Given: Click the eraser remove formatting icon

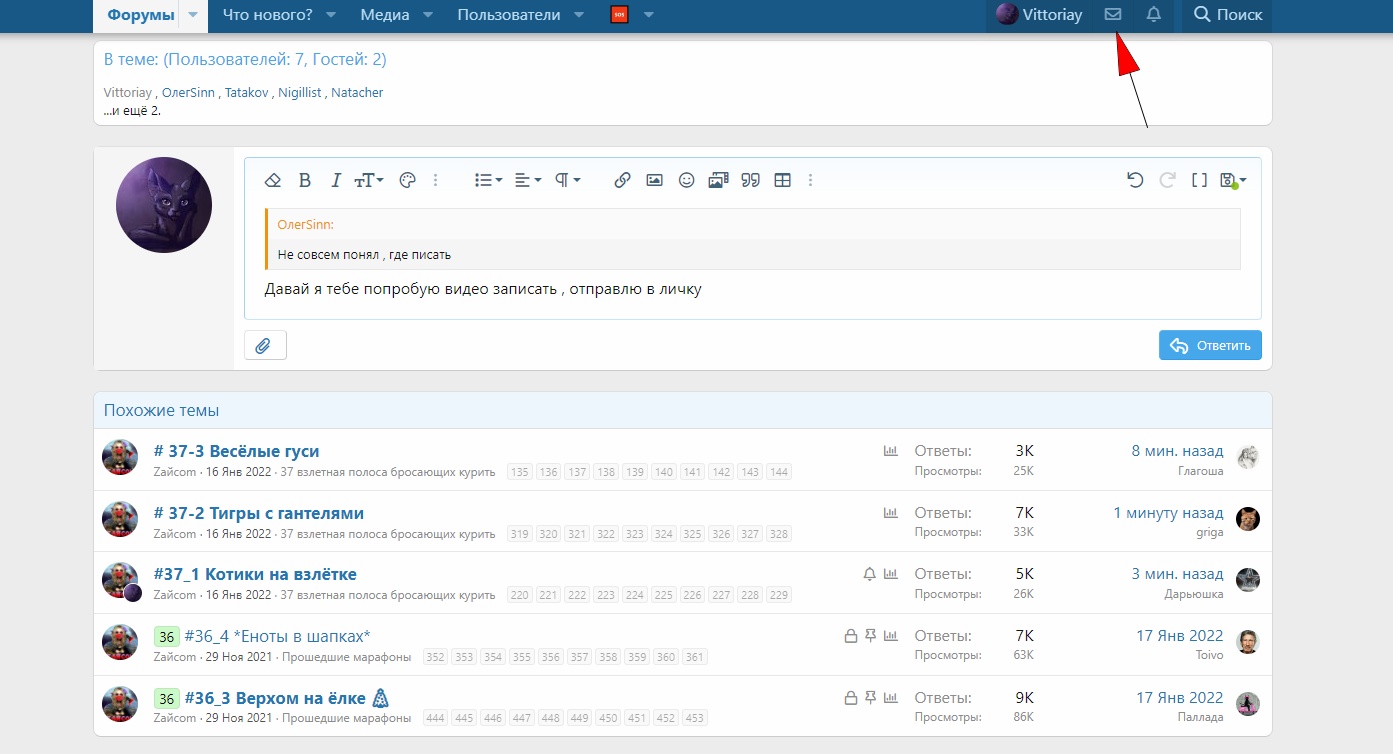Looking at the screenshot, I should pyautogui.click(x=272, y=180).
